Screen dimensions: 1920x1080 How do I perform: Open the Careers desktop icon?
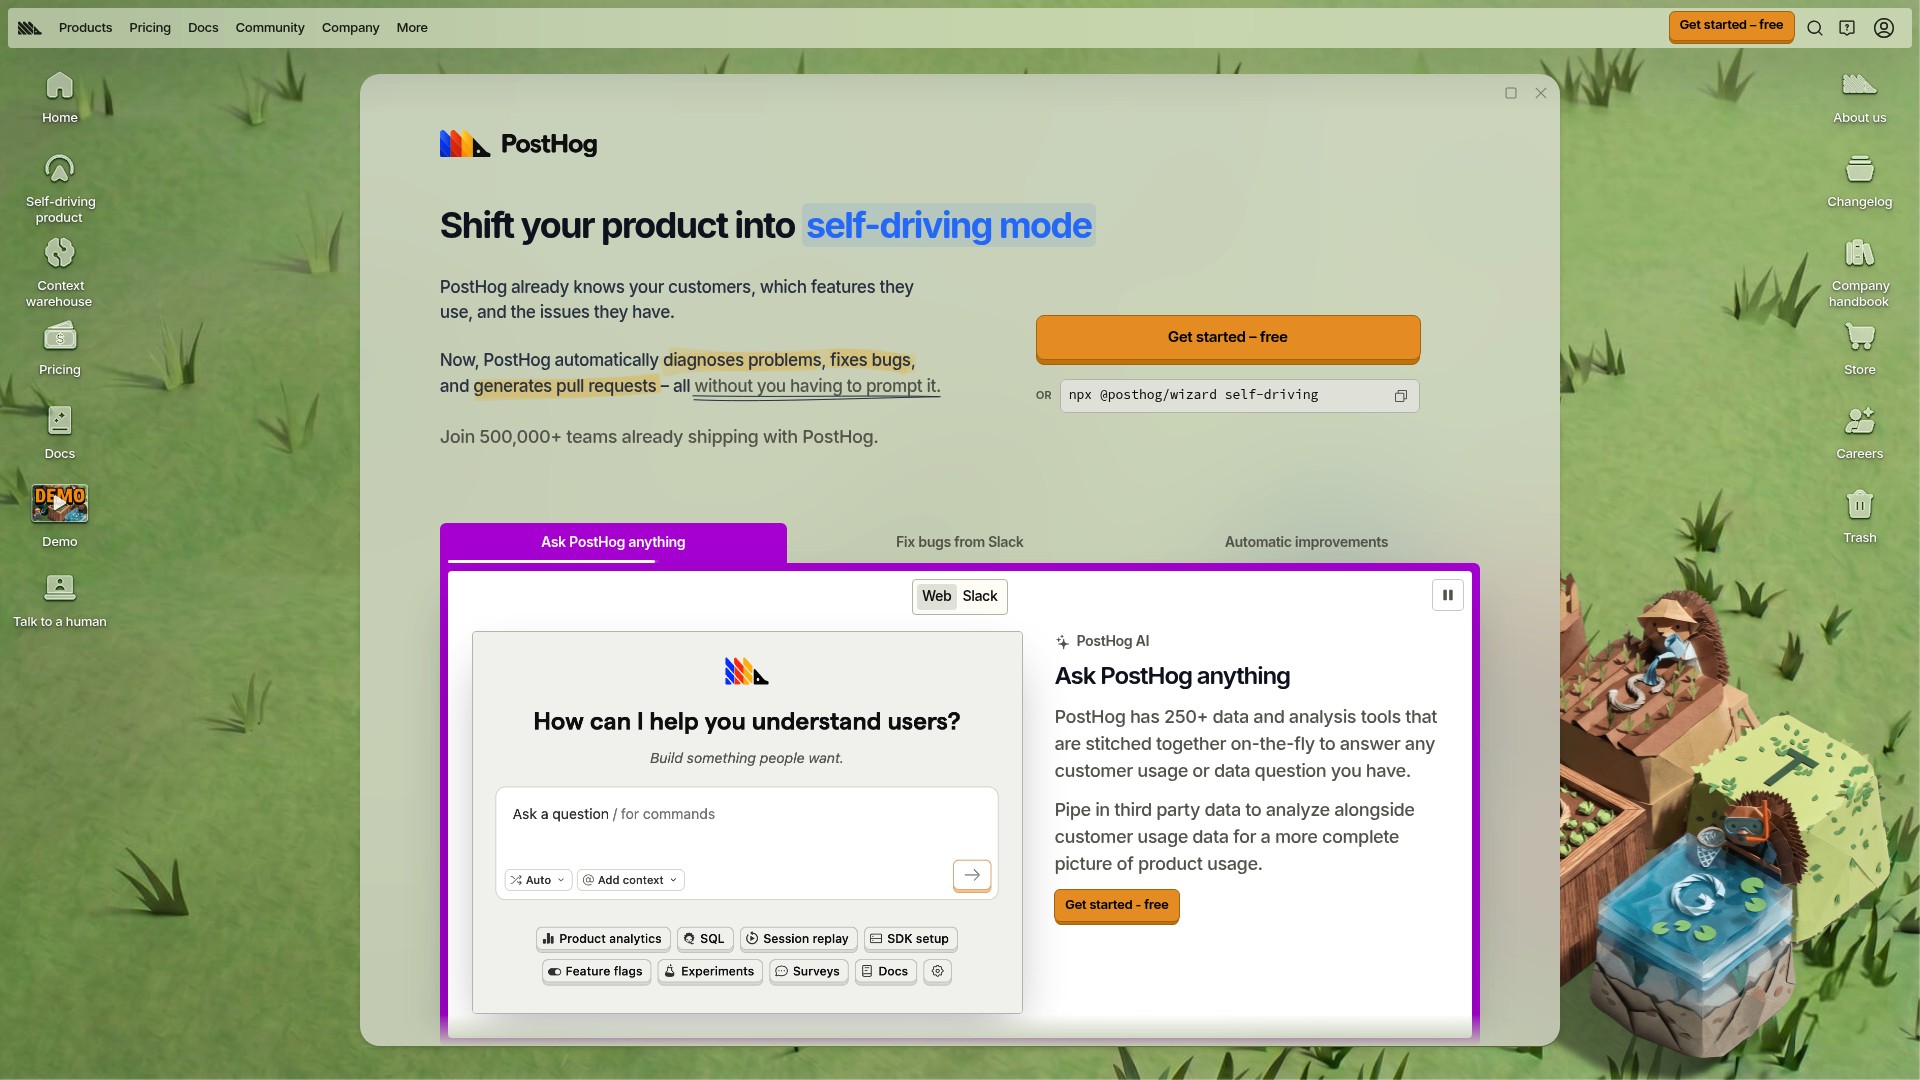pyautogui.click(x=1860, y=433)
